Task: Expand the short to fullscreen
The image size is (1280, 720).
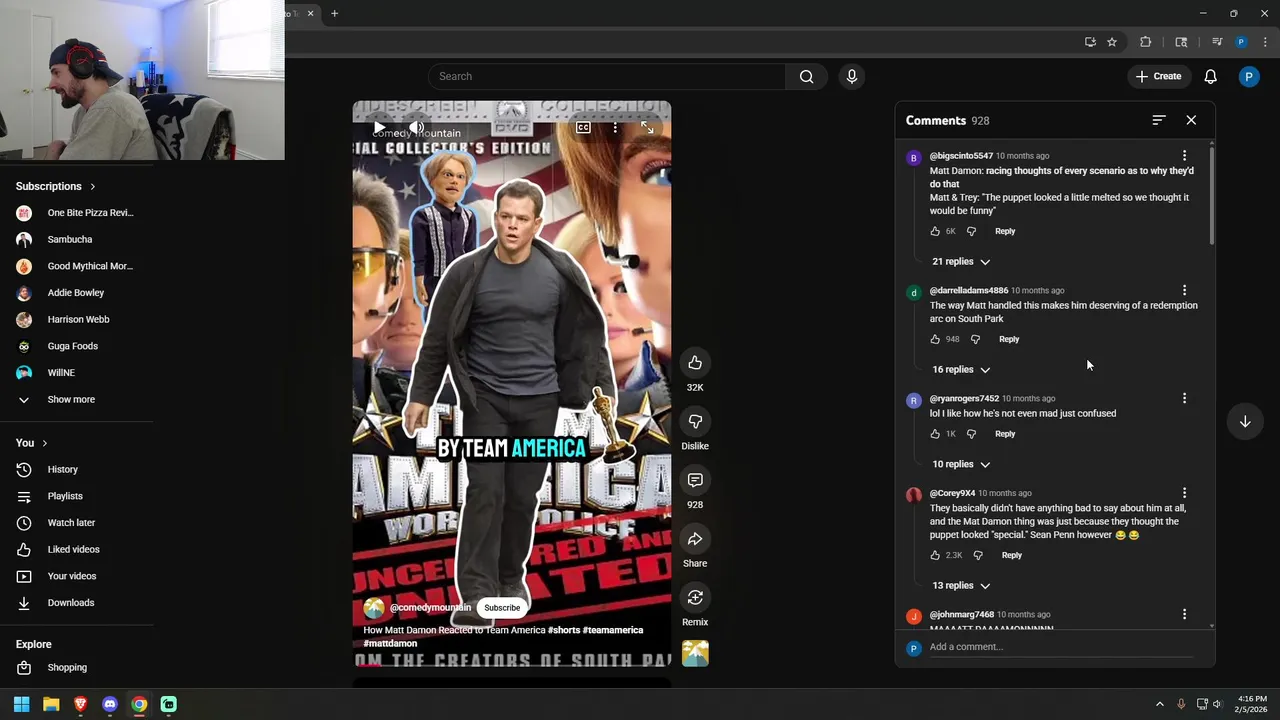Action: tap(647, 127)
